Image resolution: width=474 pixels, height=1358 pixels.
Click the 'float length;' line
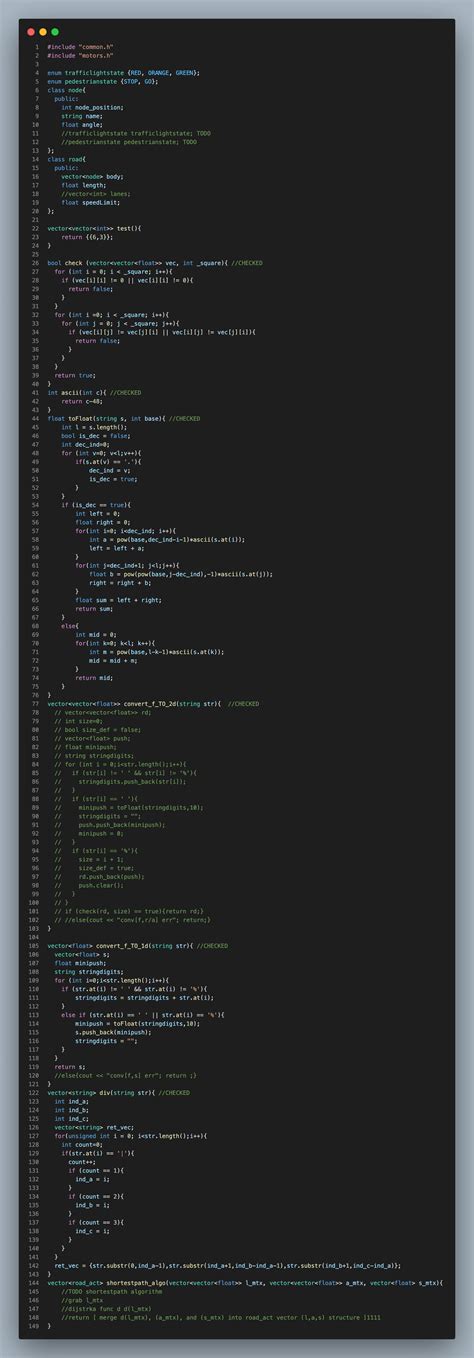(x=83, y=185)
